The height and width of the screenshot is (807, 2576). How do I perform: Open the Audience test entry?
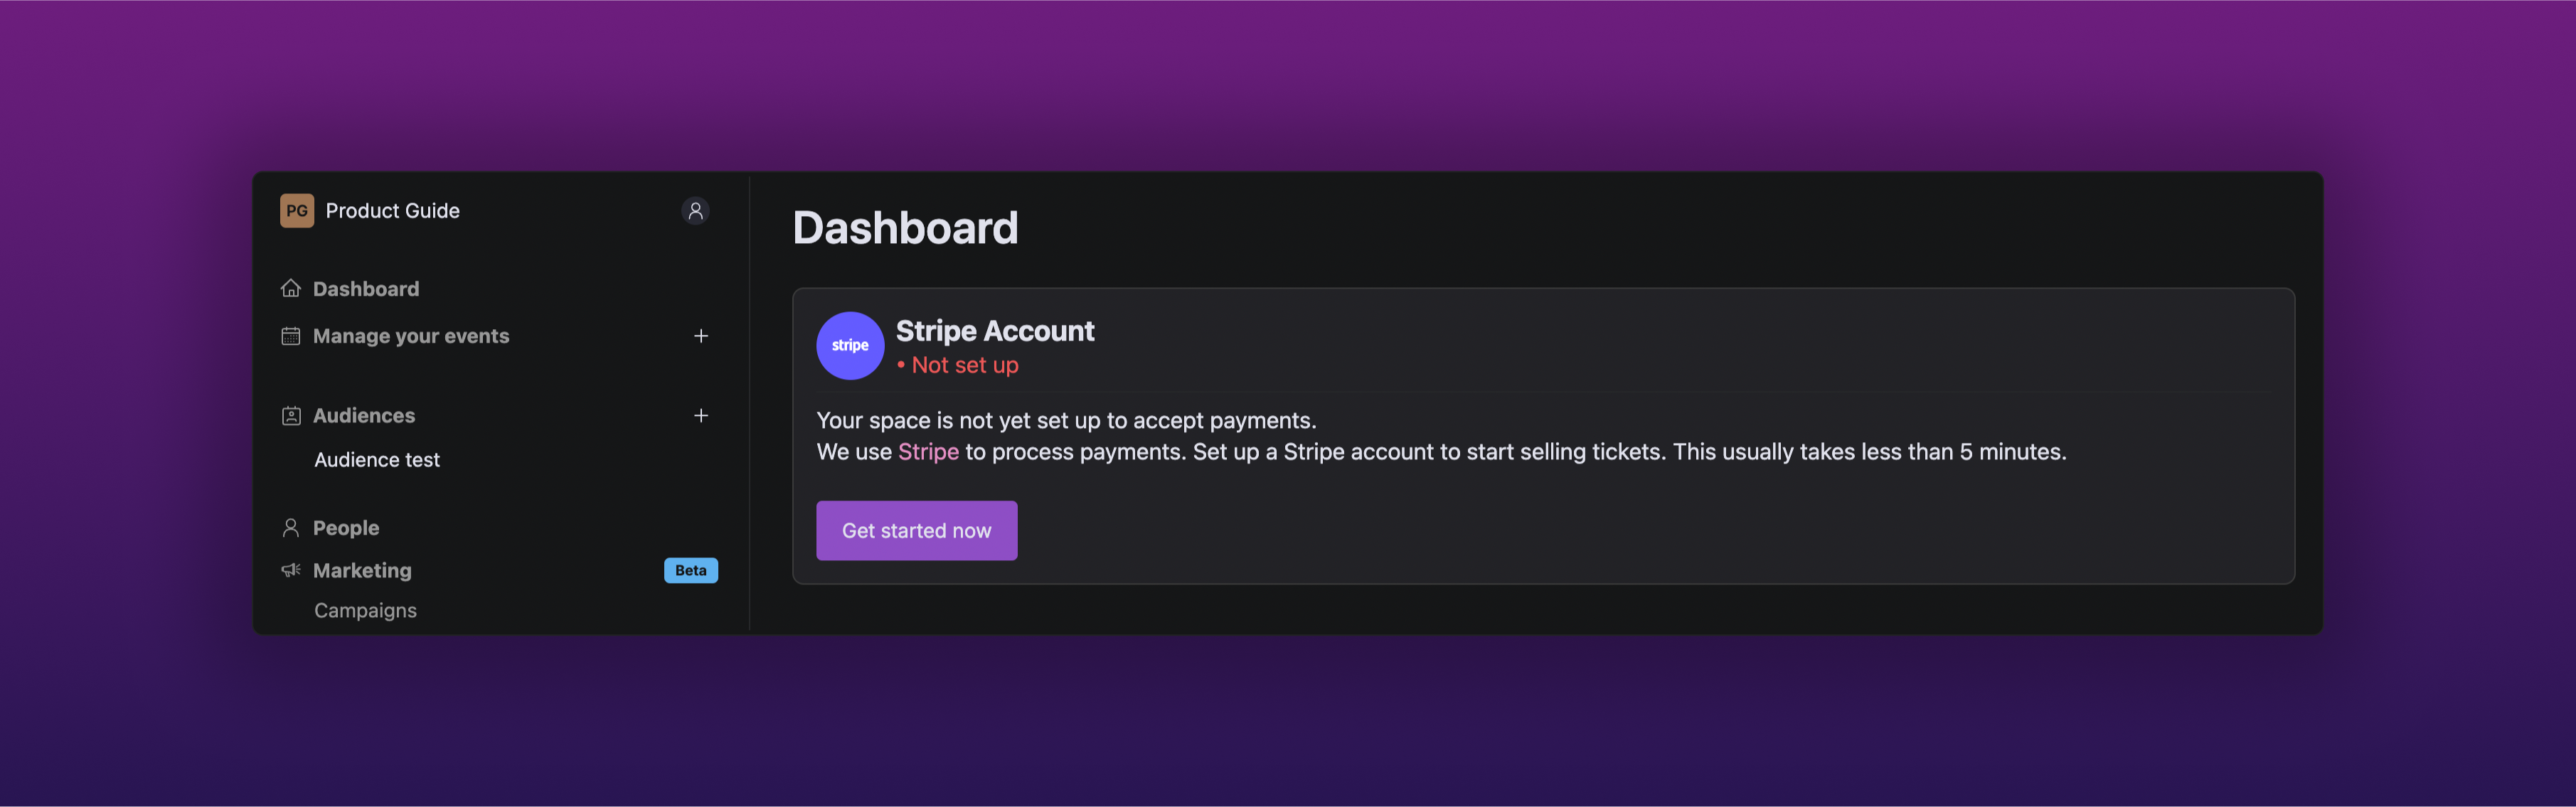377,460
